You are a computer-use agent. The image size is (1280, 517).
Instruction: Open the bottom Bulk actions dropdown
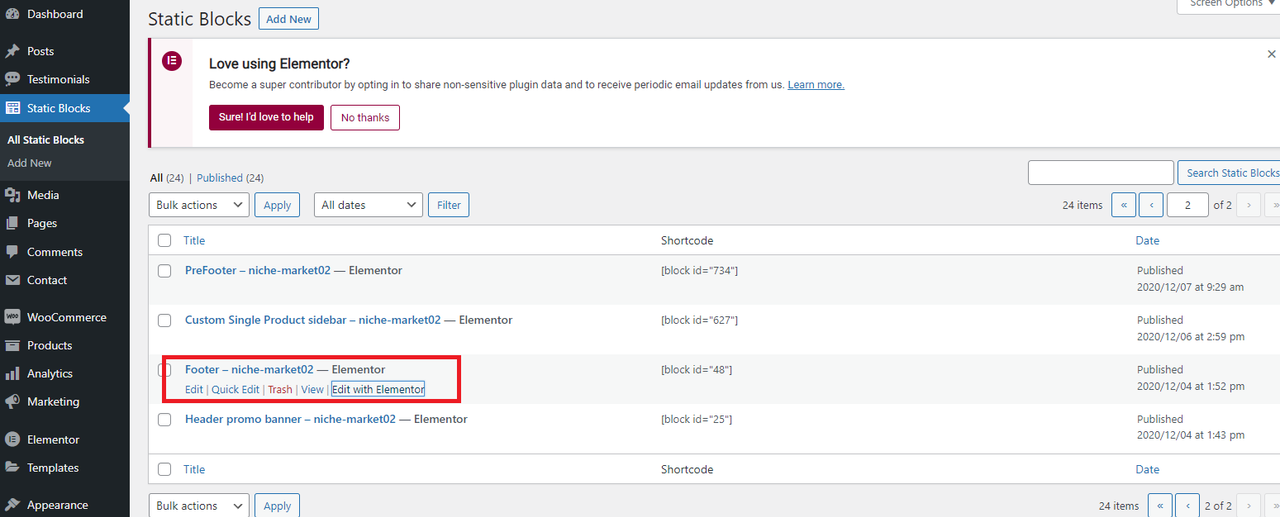coord(199,506)
